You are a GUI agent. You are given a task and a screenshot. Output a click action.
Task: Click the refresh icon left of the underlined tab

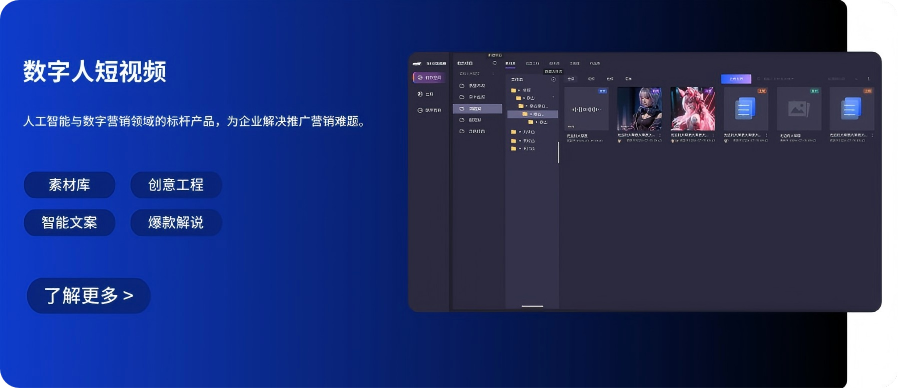495,63
